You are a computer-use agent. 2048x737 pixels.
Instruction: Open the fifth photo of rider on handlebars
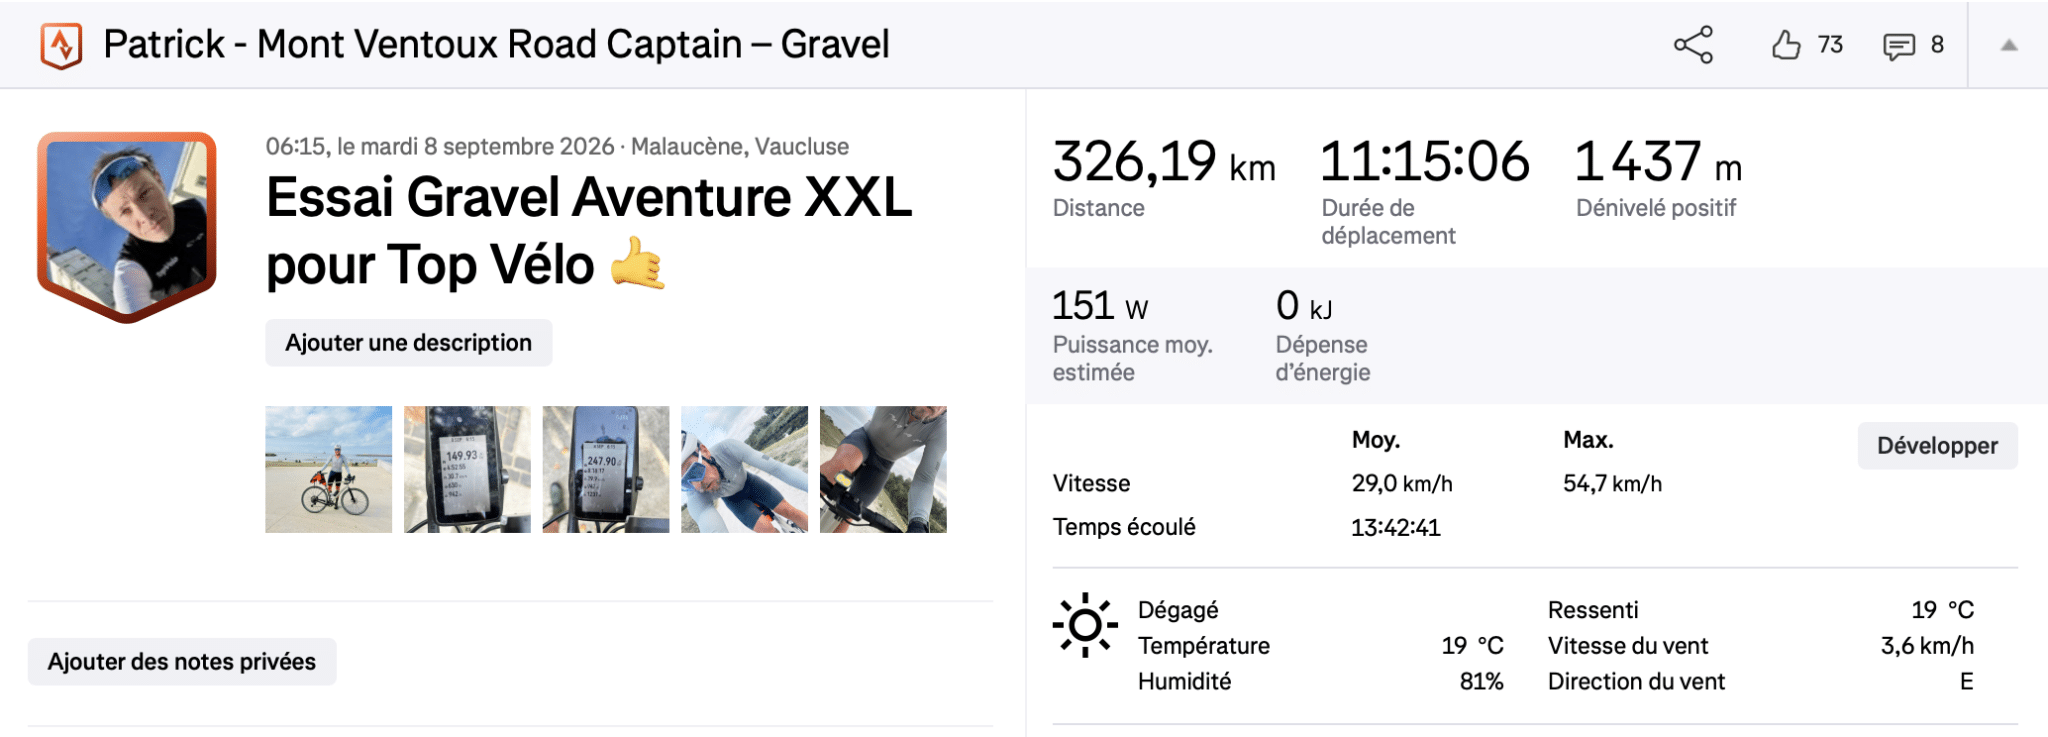click(883, 469)
